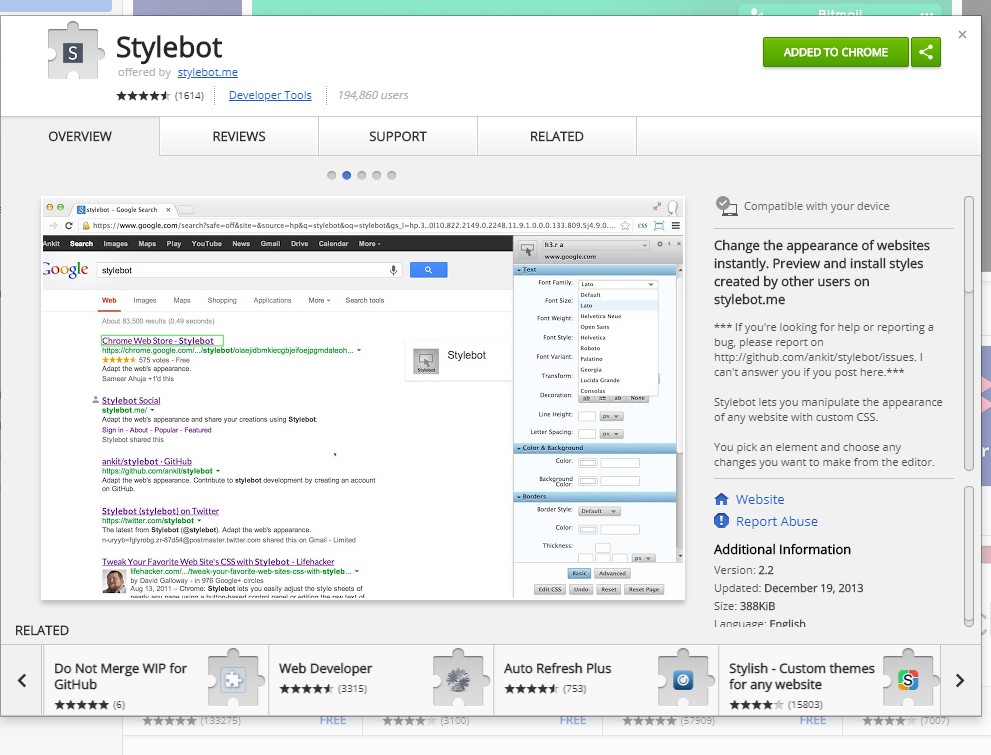Click the left arrow of the Related carousel

(x=20, y=680)
